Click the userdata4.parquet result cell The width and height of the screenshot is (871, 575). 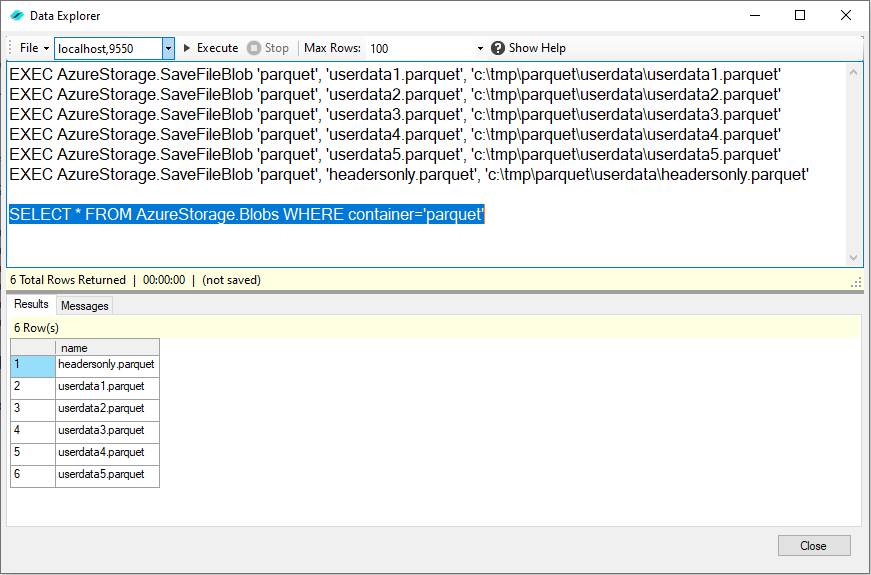pyautogui.click(x=107, y=454)
